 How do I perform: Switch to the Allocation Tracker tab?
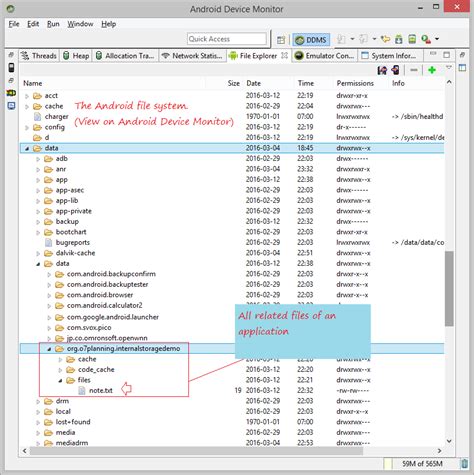coord(125,56)
